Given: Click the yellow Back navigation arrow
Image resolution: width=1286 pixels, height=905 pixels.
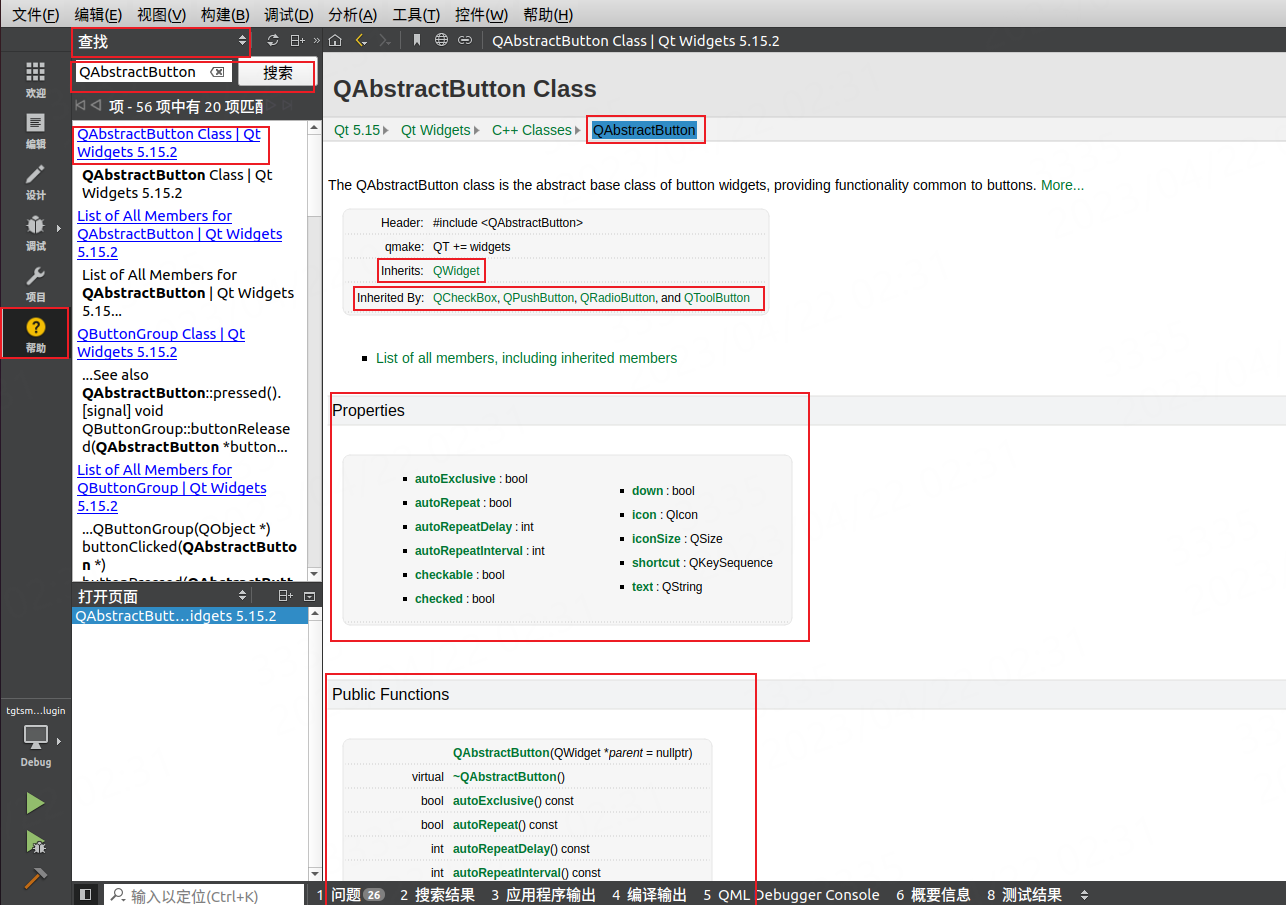Looking at the screenshot, I should point(361,40).
